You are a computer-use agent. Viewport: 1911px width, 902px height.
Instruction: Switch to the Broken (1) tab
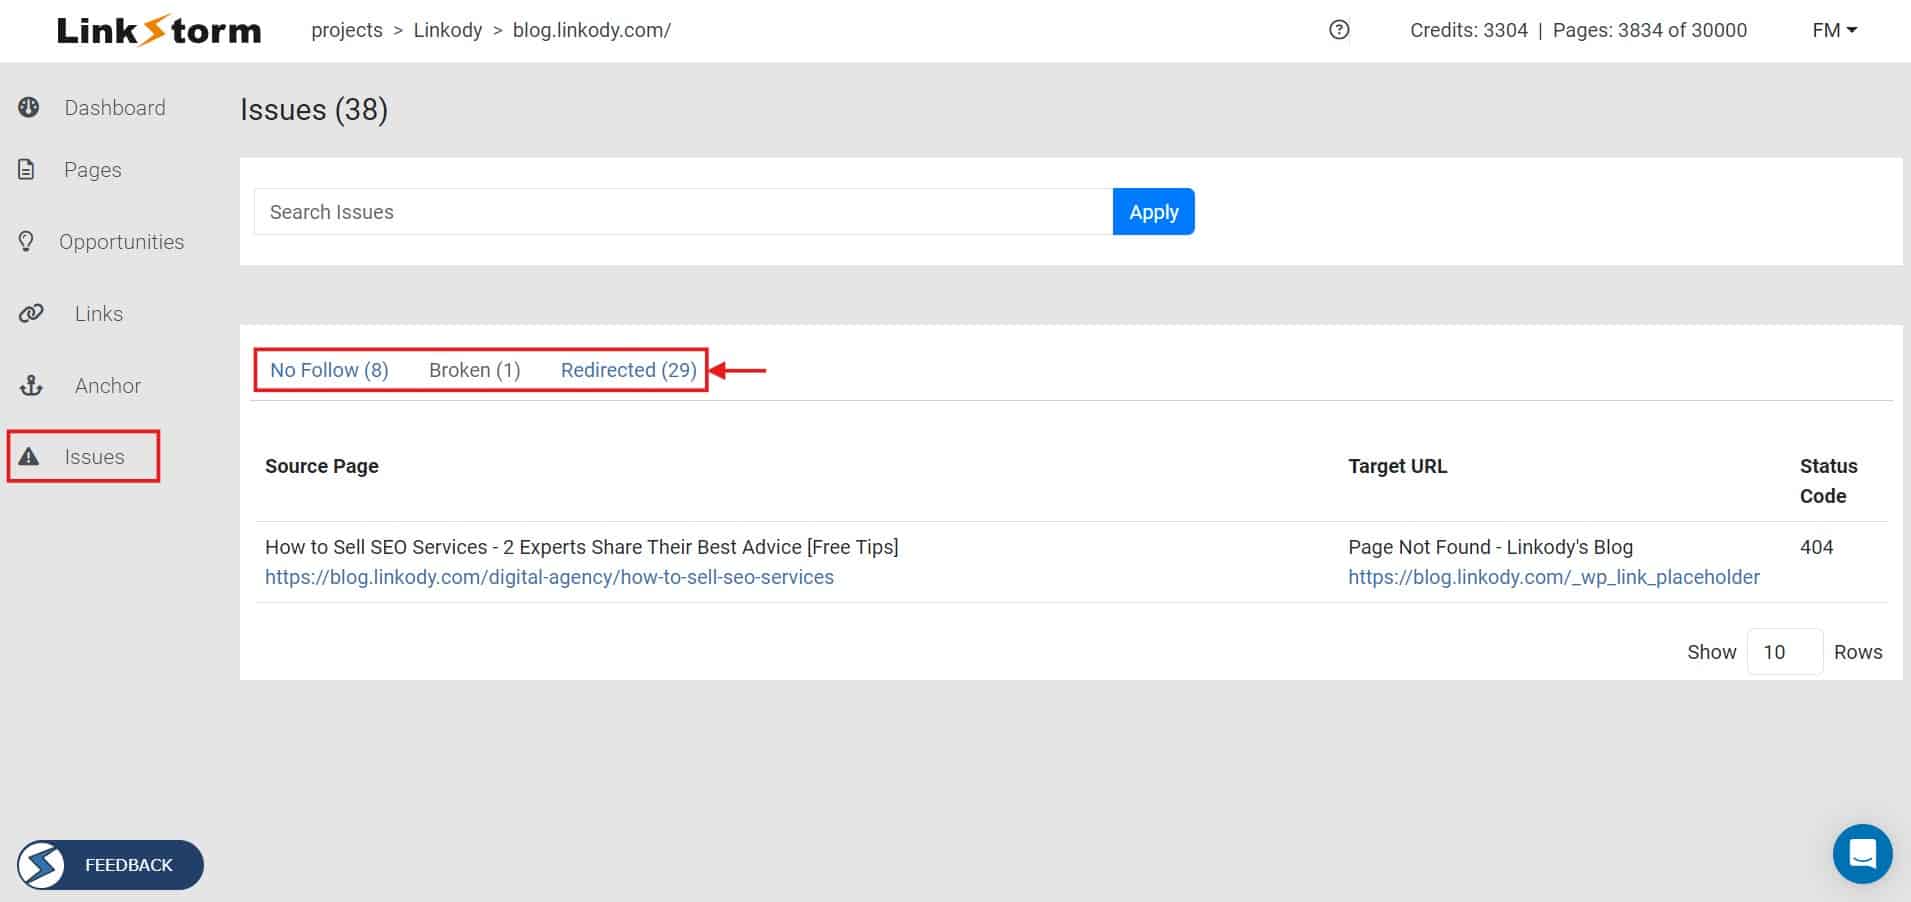(475, 370)
